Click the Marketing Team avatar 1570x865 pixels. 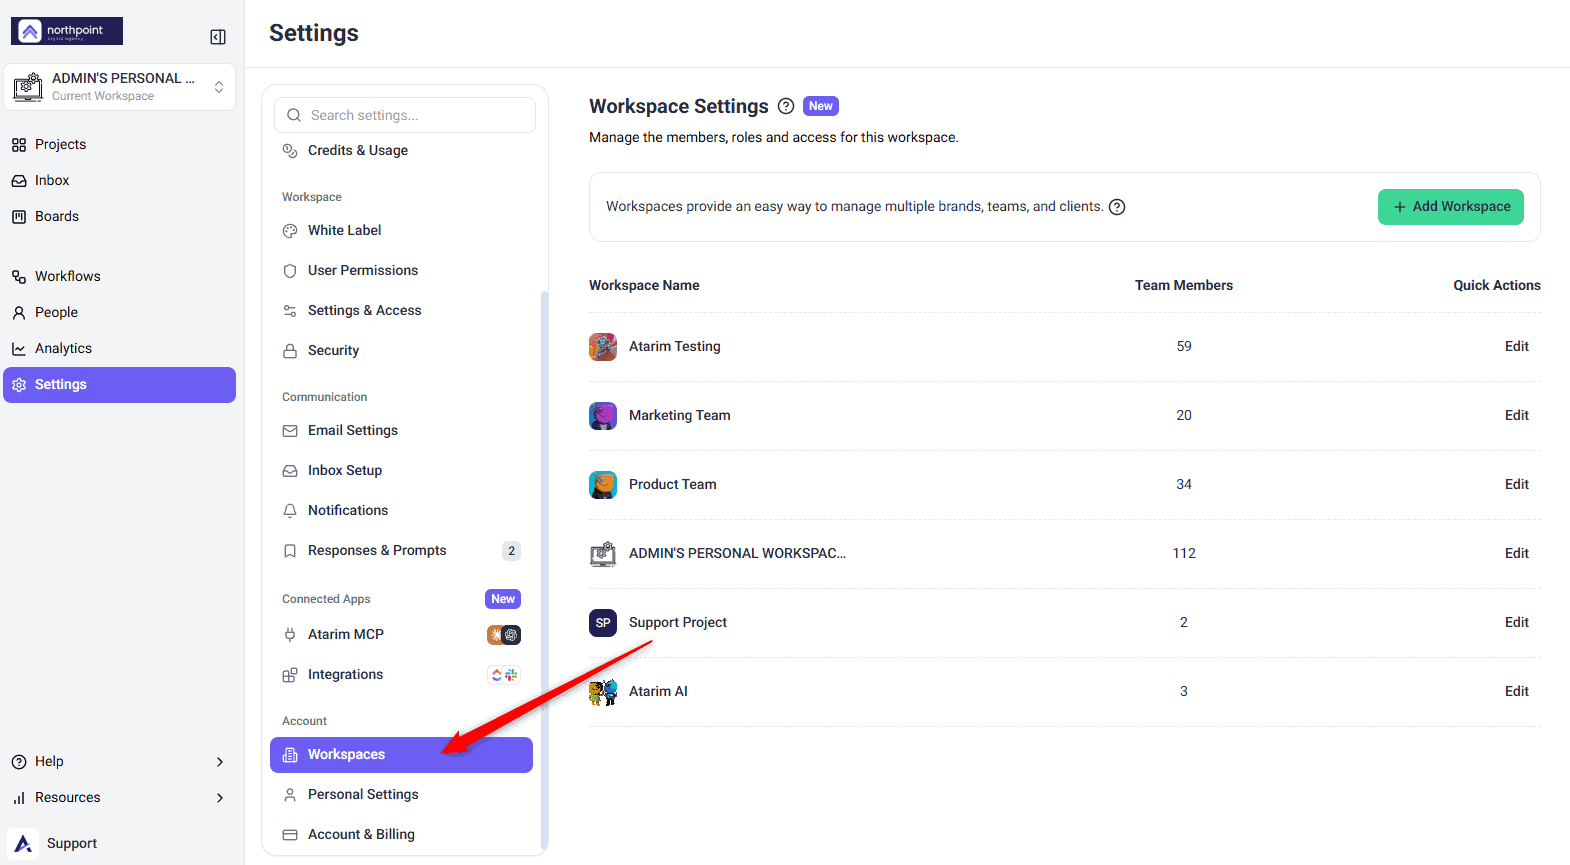click(x=603, y=416)
